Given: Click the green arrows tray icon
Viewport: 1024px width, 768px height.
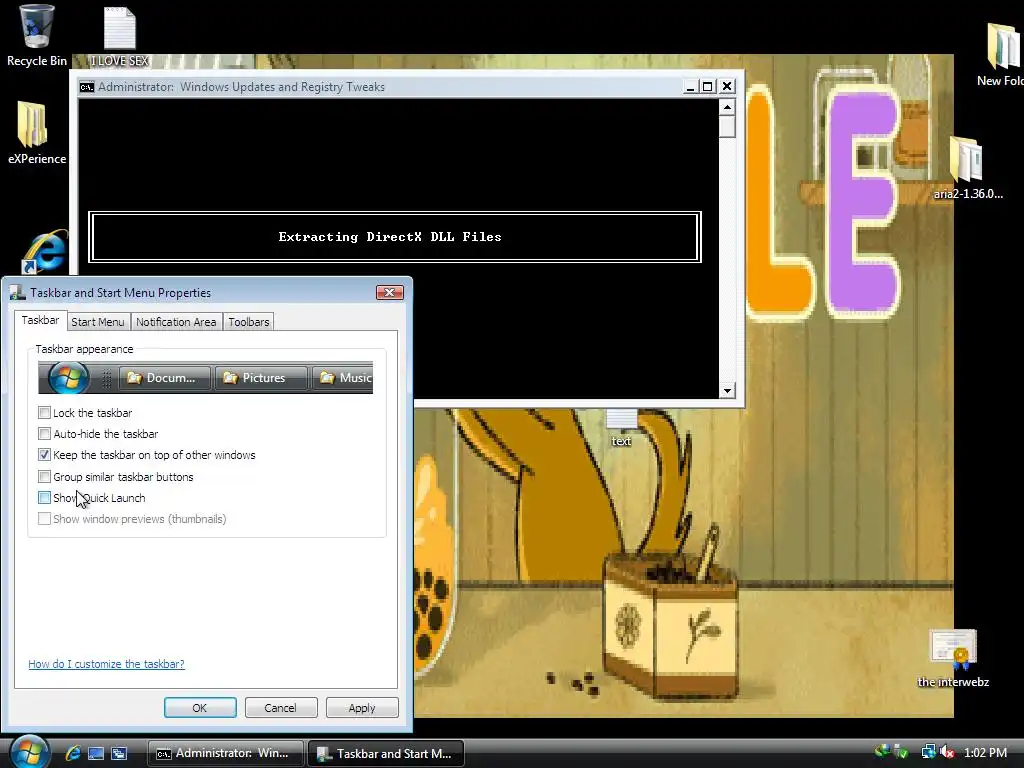Looking at the screenshot, I should [x=883, y=751].
